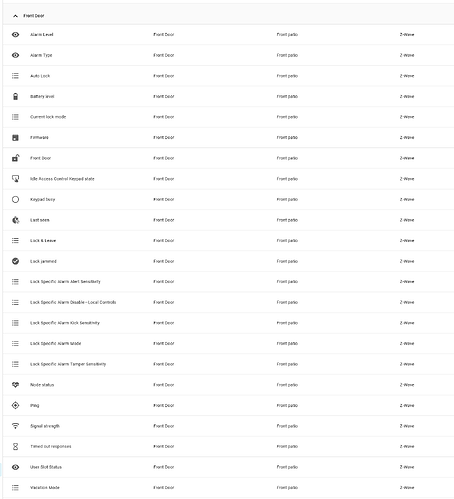Collapse the Front Door group chevron

15,16
